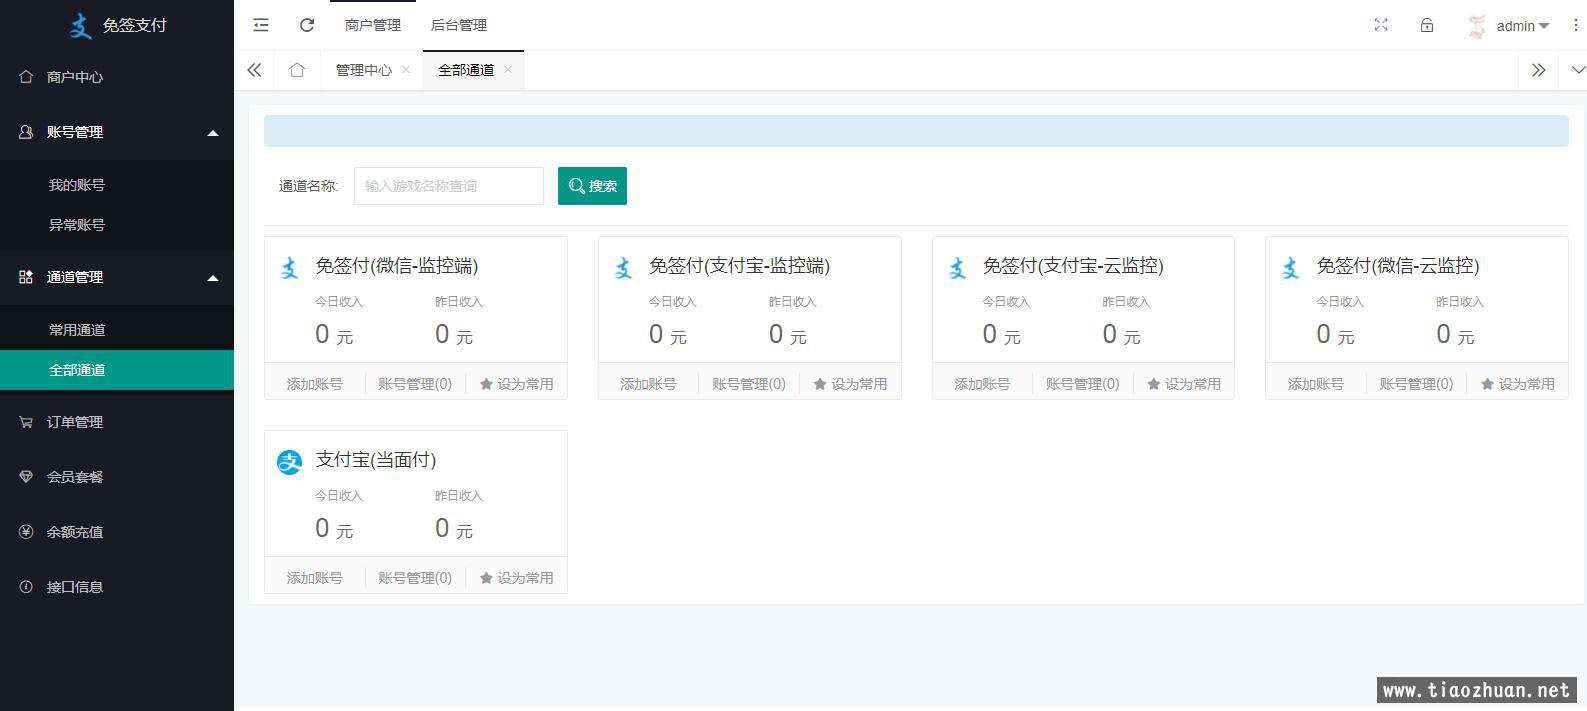Set 免签付(支付宝-监控端) as 常用 with star
The image size is (1587, 711).
(850, 384)
